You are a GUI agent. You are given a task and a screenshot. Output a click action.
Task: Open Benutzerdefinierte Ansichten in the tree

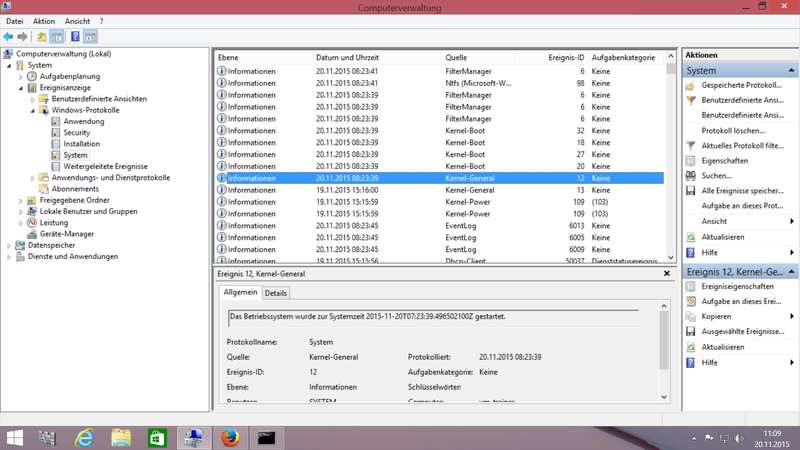coord(99,99)
